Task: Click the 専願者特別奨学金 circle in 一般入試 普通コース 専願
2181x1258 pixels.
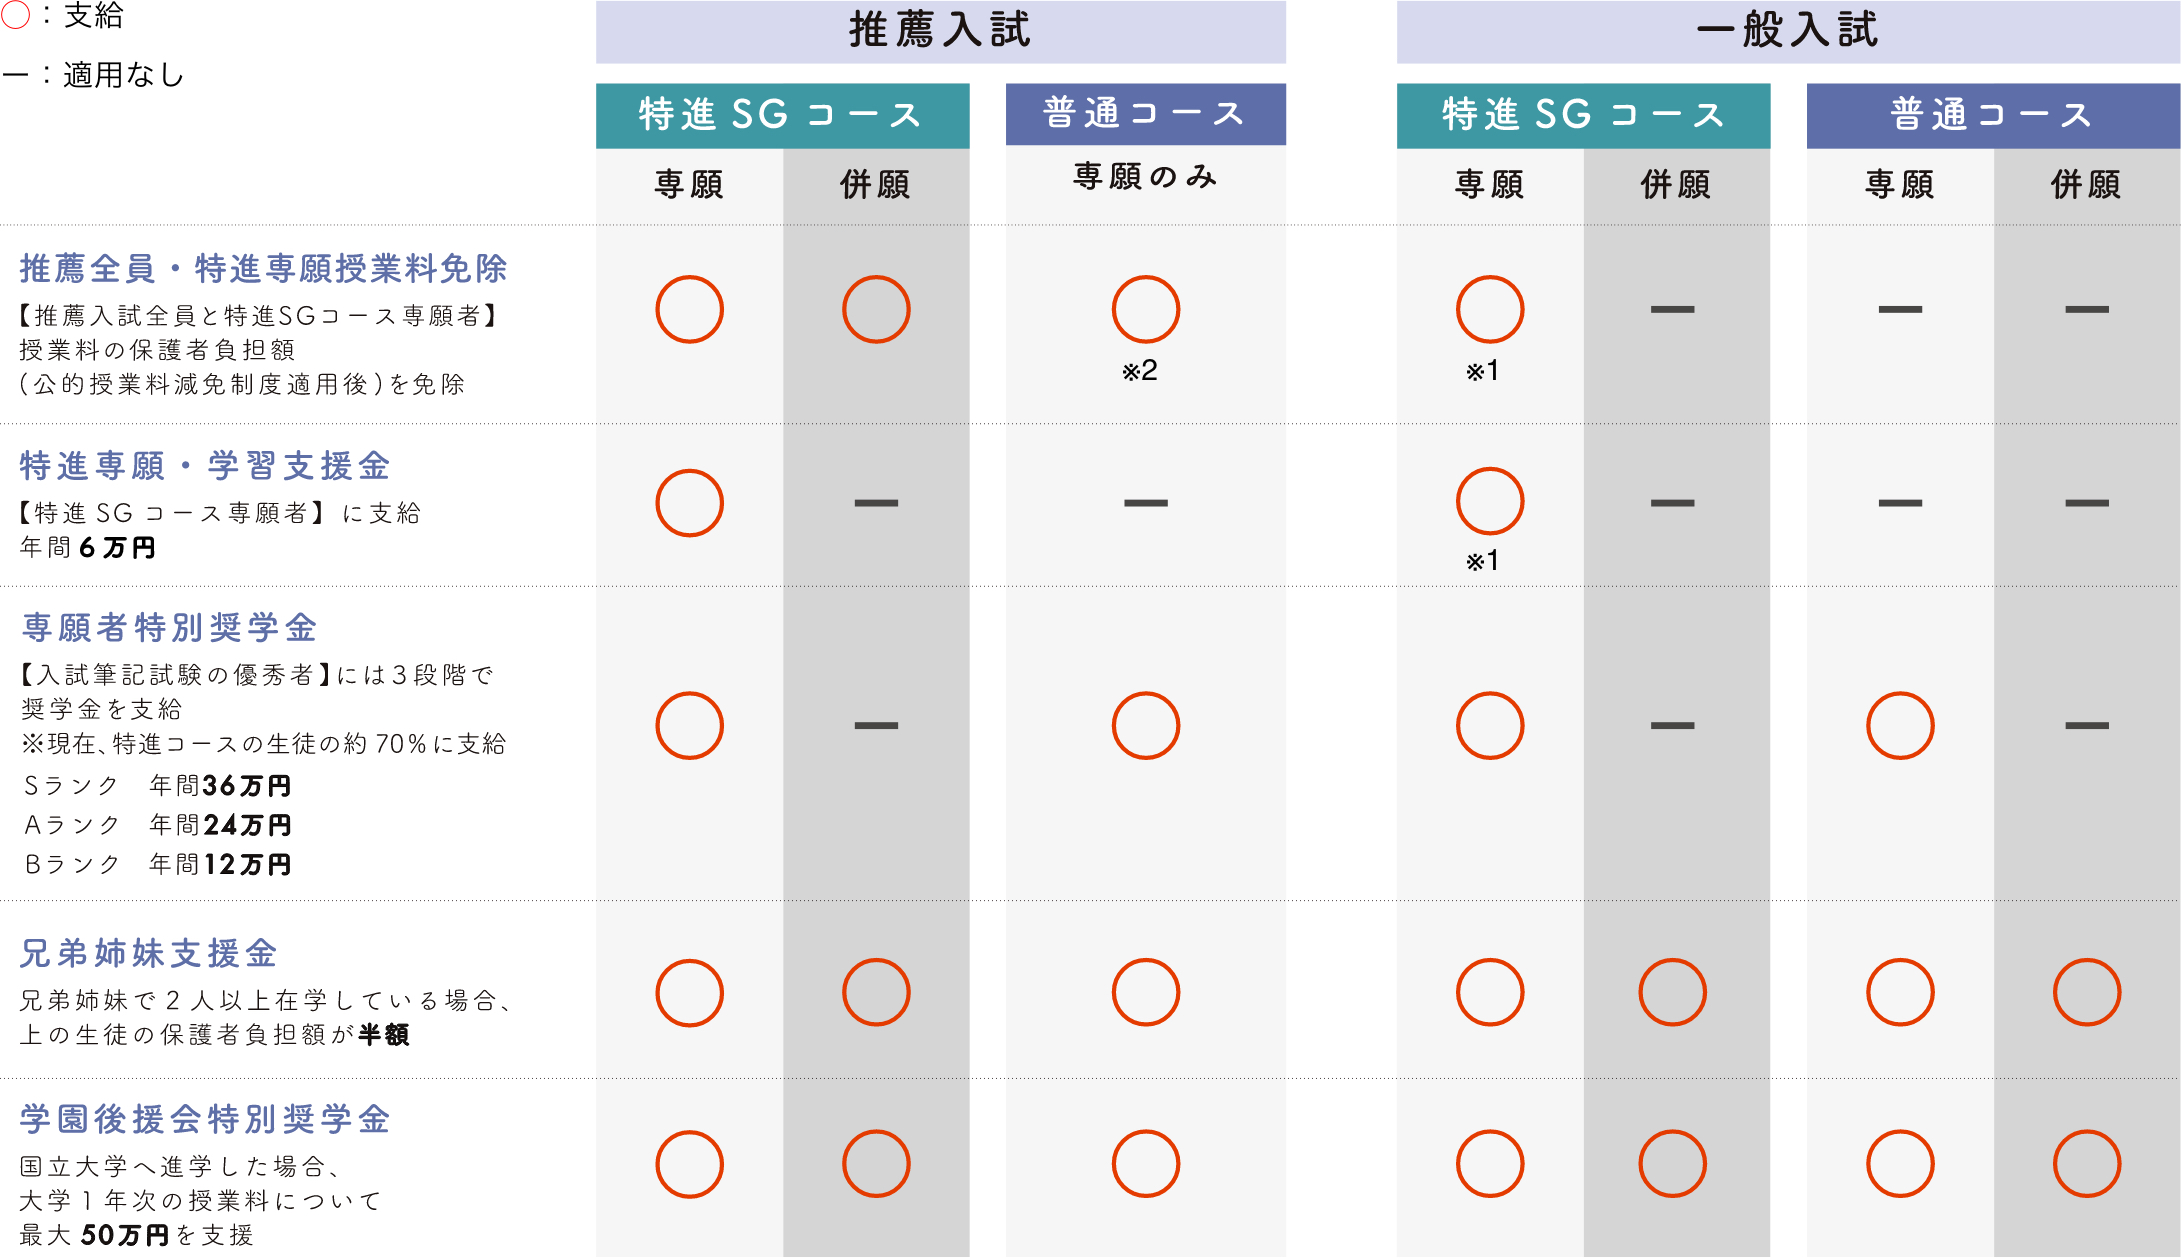Action: 1900,725
